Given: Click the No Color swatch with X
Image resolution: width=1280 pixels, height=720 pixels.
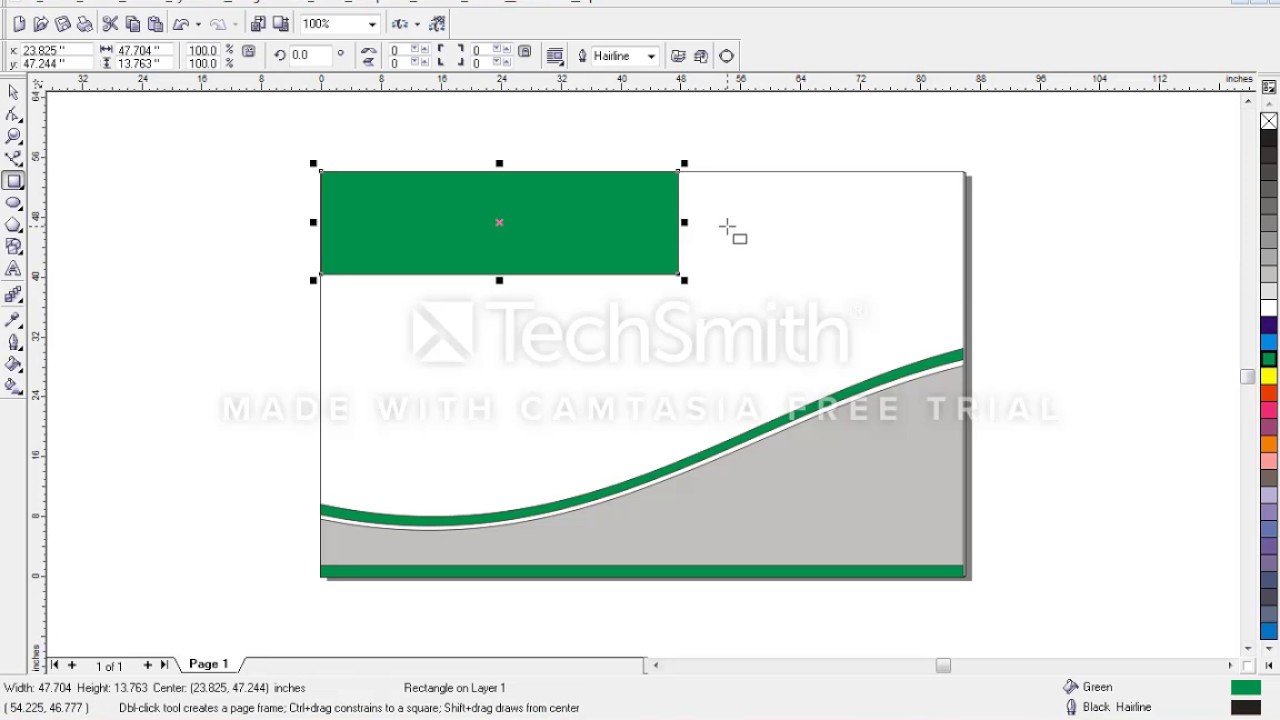Looking at the screenshot, I should (1268, 121).
